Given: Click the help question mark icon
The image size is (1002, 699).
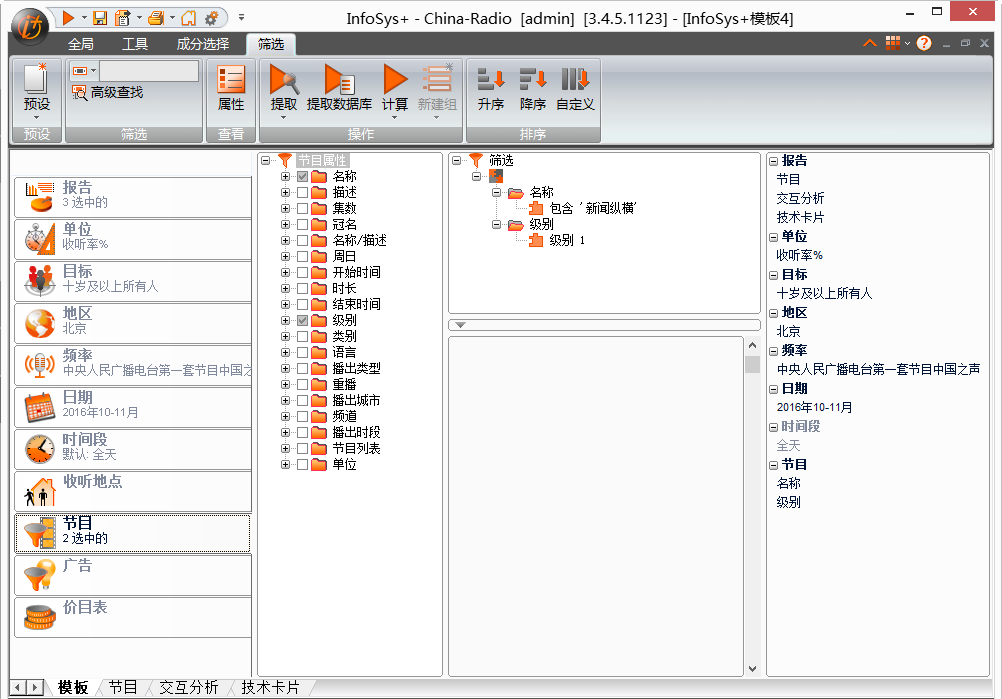Looking at the screenshot, I should click(x=924, y=43).
